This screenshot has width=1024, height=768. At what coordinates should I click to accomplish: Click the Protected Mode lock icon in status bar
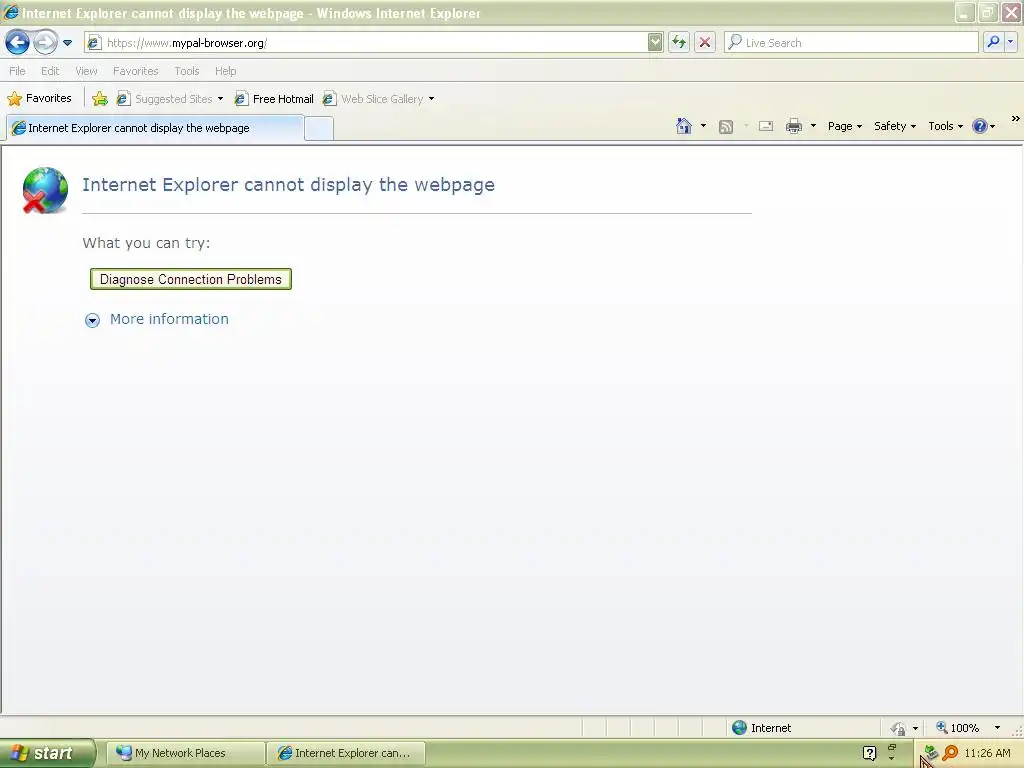899,728
